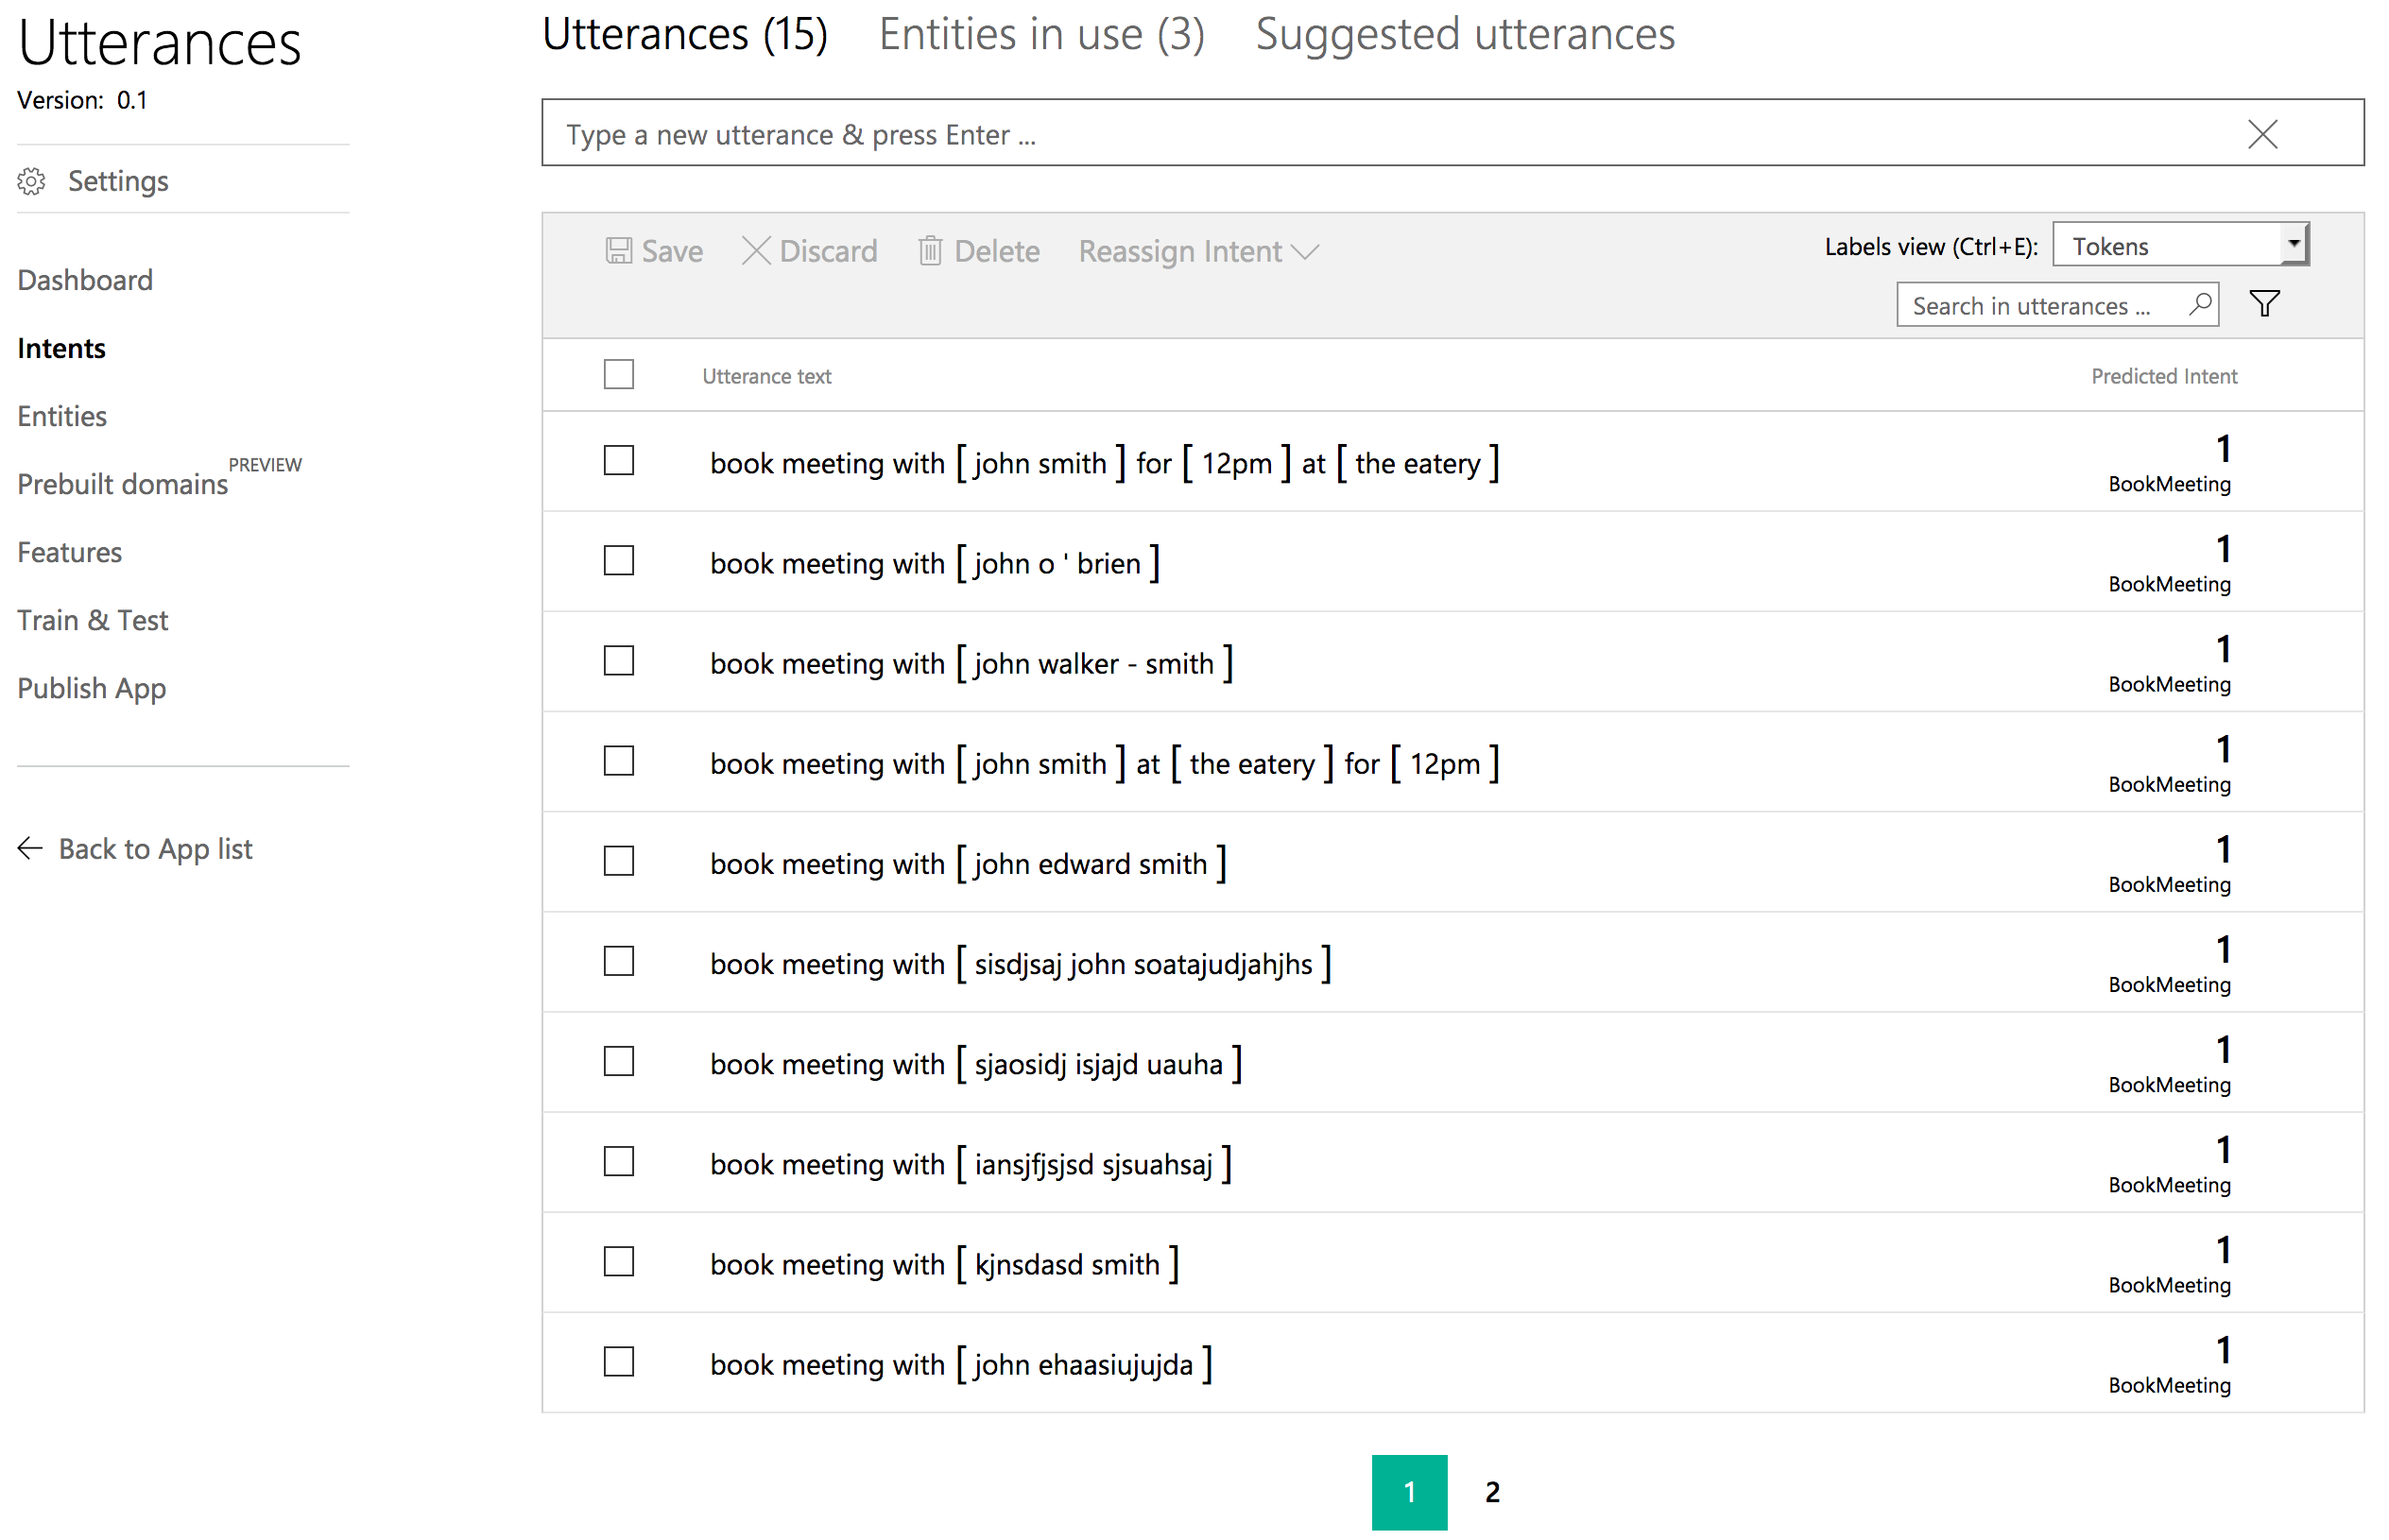Viewport: 2389px width, 1540px height.
Task: Click the search magnifier in the utterances search box
Action: (2201, 305)
